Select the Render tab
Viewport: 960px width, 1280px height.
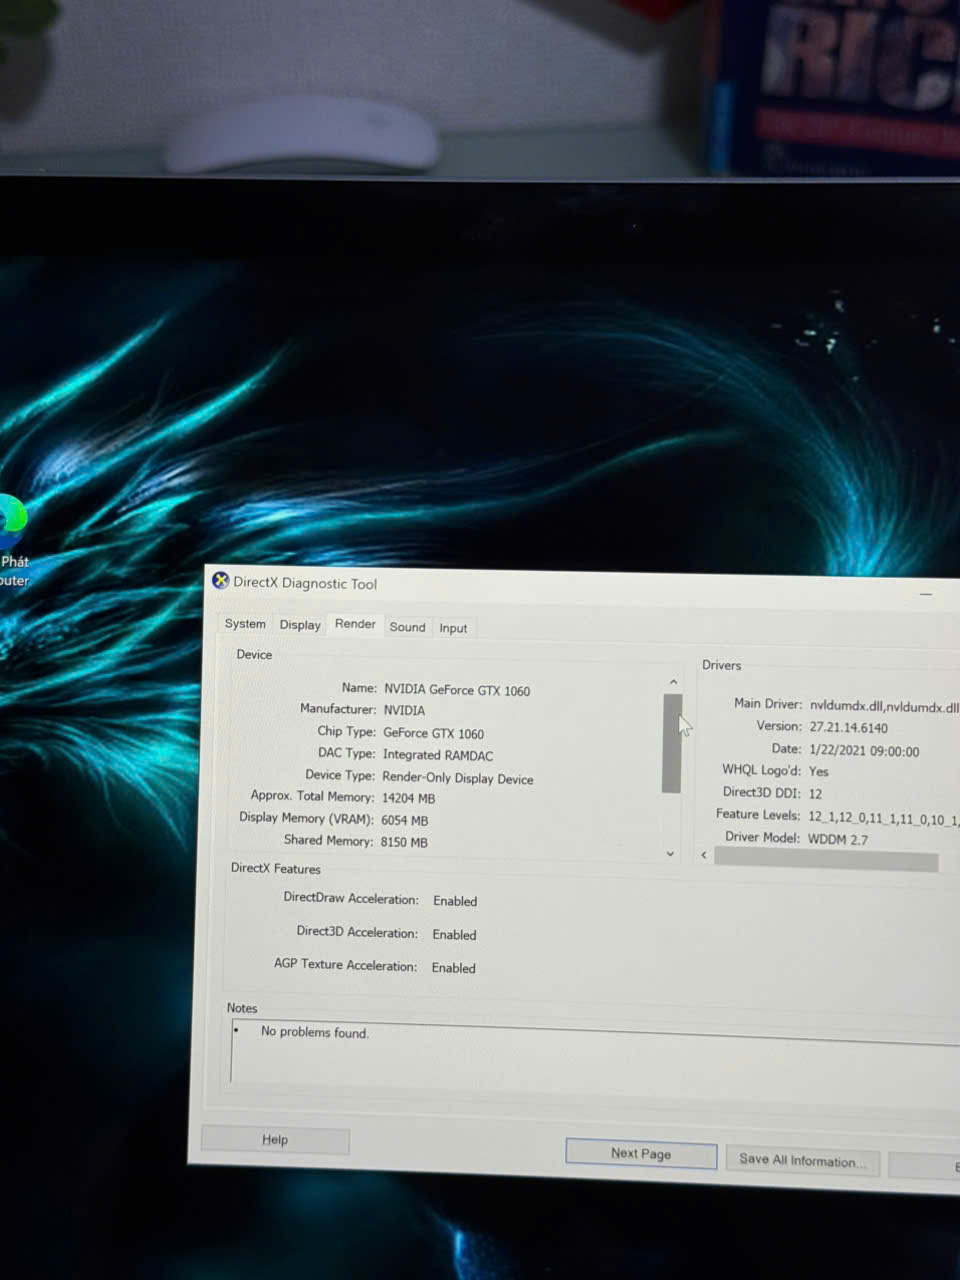[355, 623]
